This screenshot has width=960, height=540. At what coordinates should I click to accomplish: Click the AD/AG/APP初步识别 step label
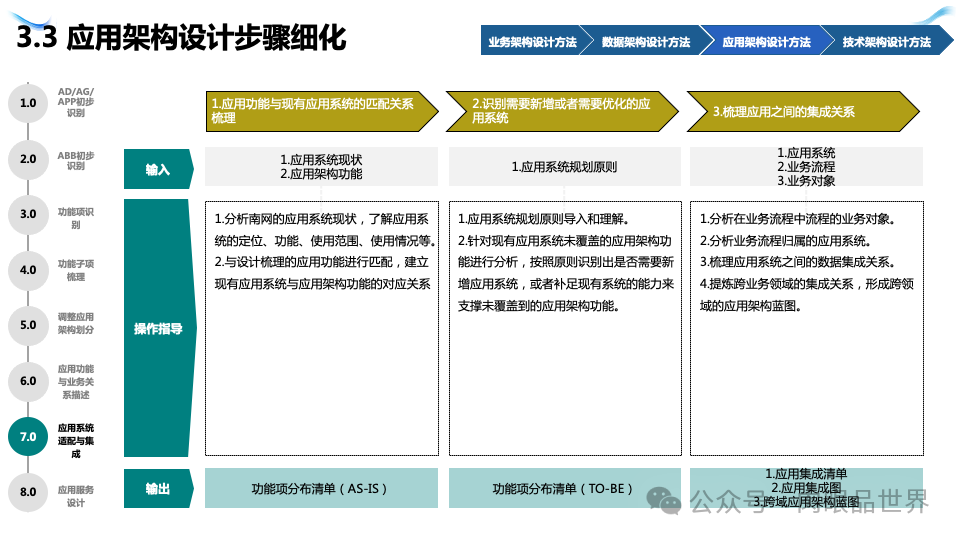click(76, 102)
